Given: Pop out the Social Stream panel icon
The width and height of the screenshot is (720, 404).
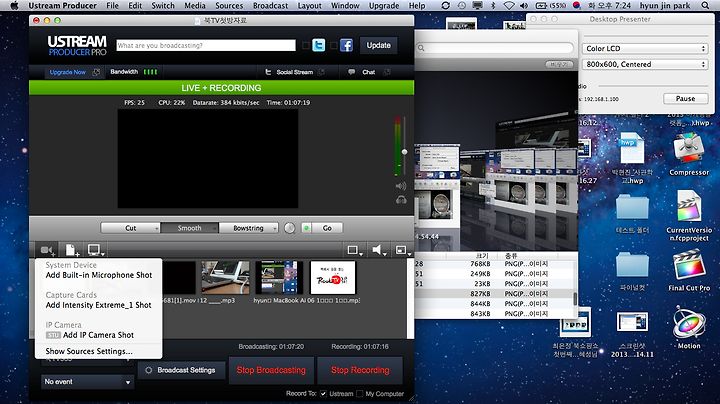Looking at the screenshot, I should coord(321,72).
